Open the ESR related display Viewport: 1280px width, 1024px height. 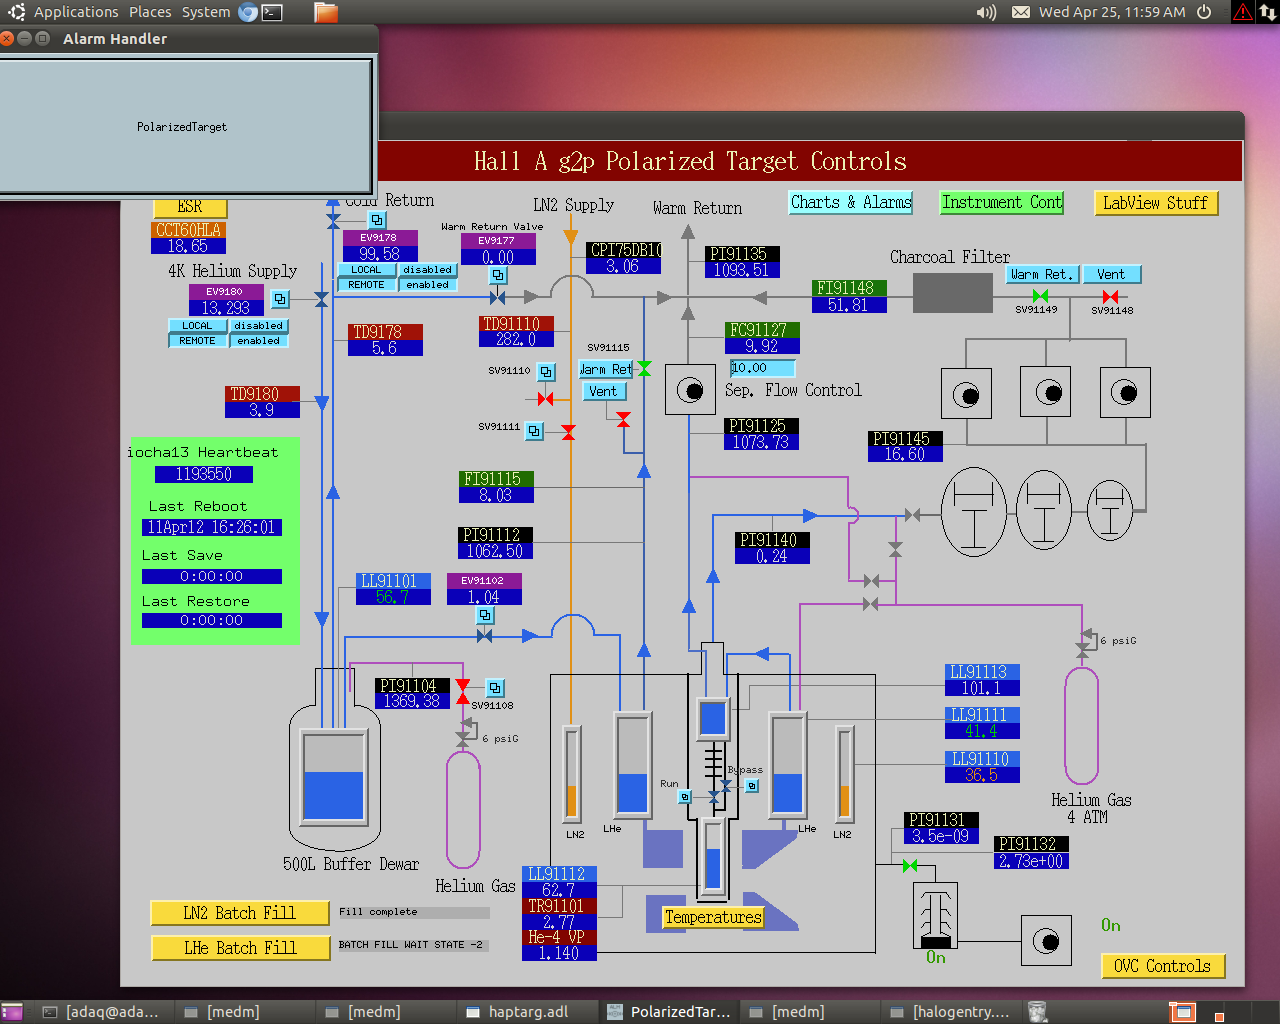click(x=190, y=207)
